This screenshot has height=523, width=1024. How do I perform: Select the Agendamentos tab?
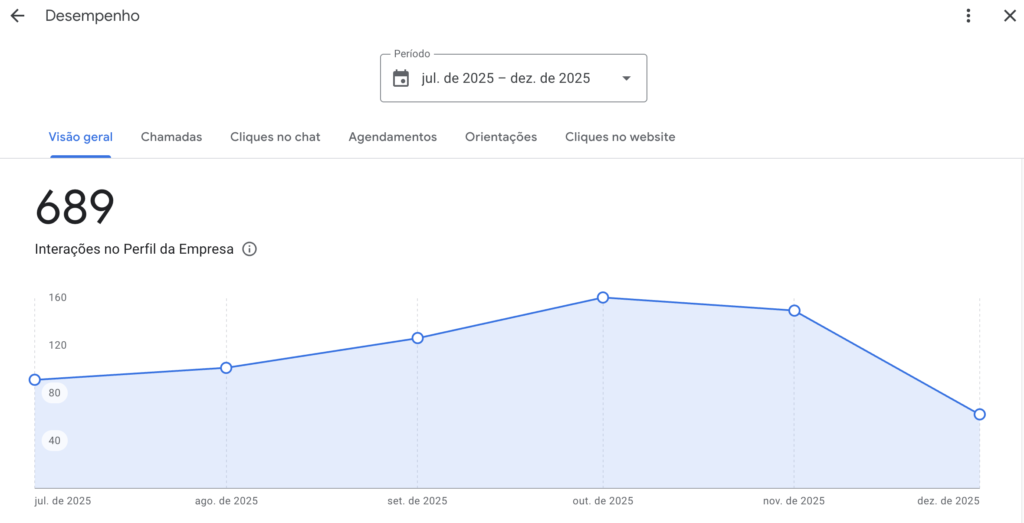(x=392, y=137)
